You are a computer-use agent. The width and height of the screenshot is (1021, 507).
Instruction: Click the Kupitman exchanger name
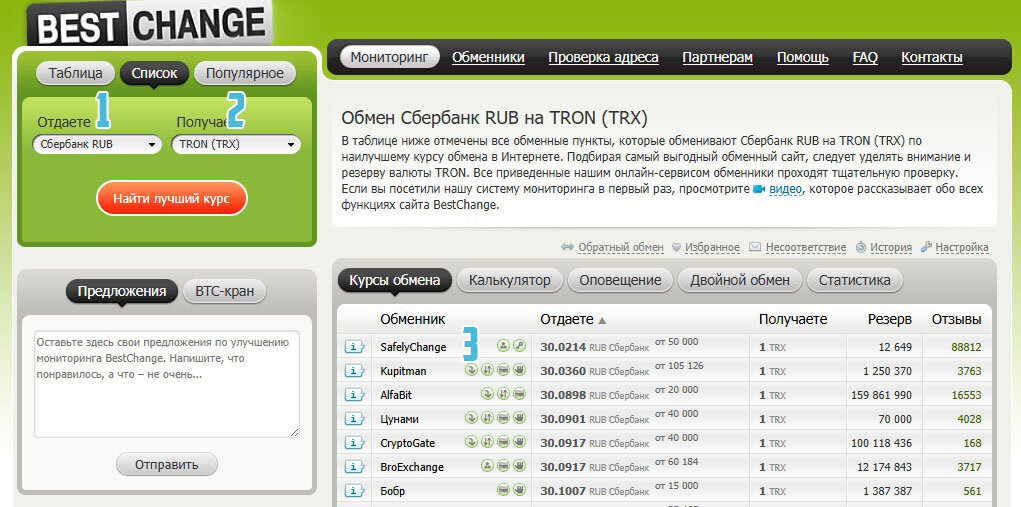(404, 371)
